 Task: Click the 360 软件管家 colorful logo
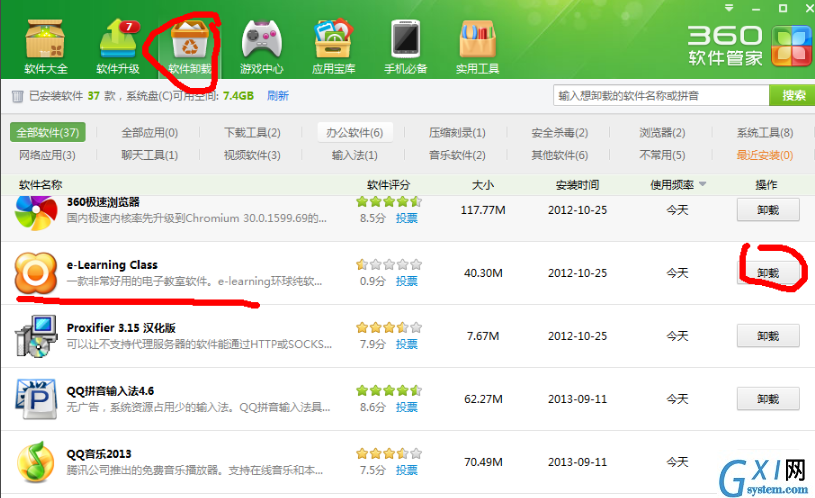(792, 46)
